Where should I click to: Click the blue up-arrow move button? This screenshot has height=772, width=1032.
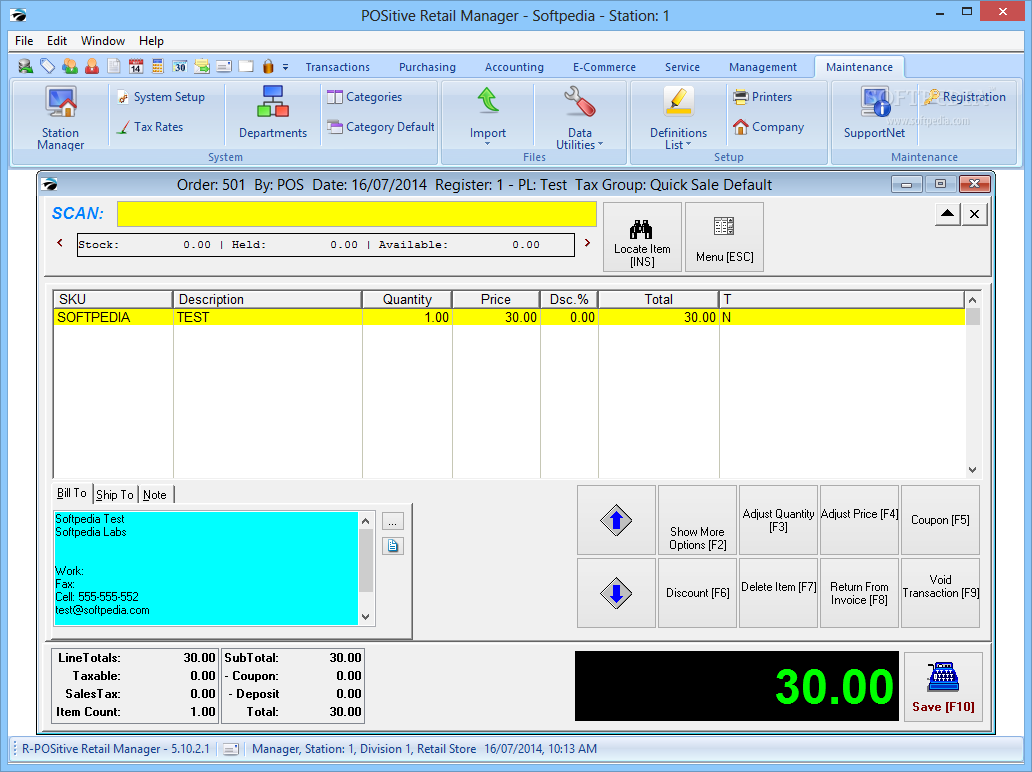coord(616,520)
